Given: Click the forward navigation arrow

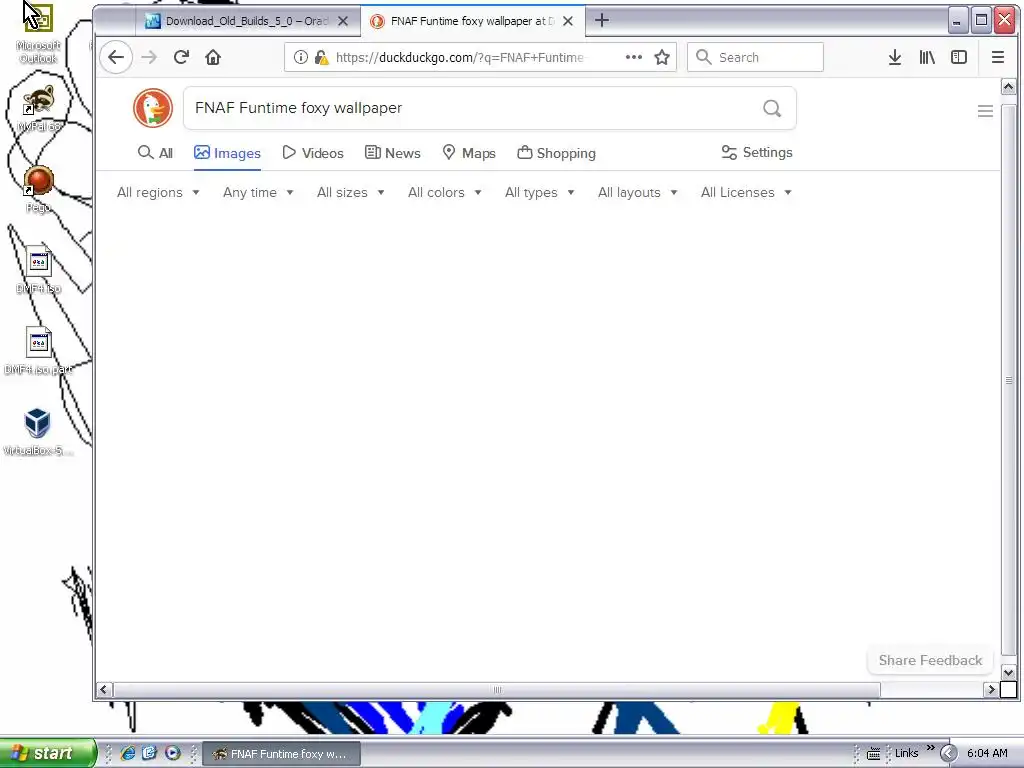Looking at the screenshot, I should click(149, 57).
